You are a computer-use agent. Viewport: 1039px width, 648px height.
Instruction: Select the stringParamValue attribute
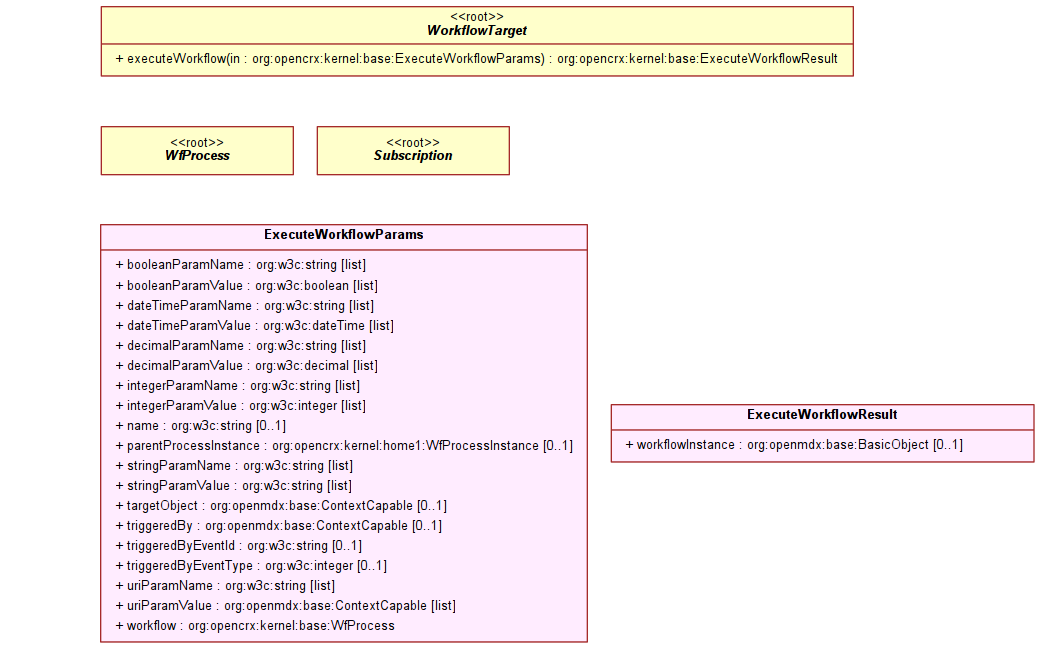coord(233,486)
